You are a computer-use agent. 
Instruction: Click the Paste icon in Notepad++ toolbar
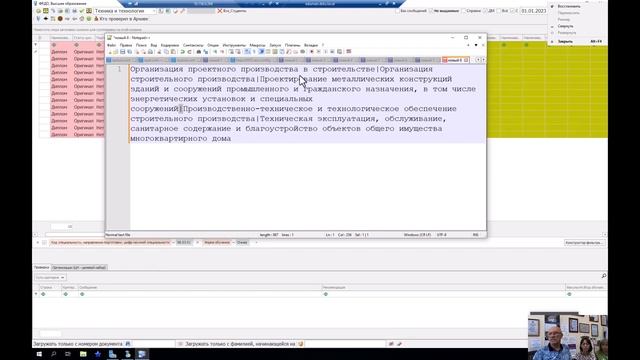pos(173,52)
